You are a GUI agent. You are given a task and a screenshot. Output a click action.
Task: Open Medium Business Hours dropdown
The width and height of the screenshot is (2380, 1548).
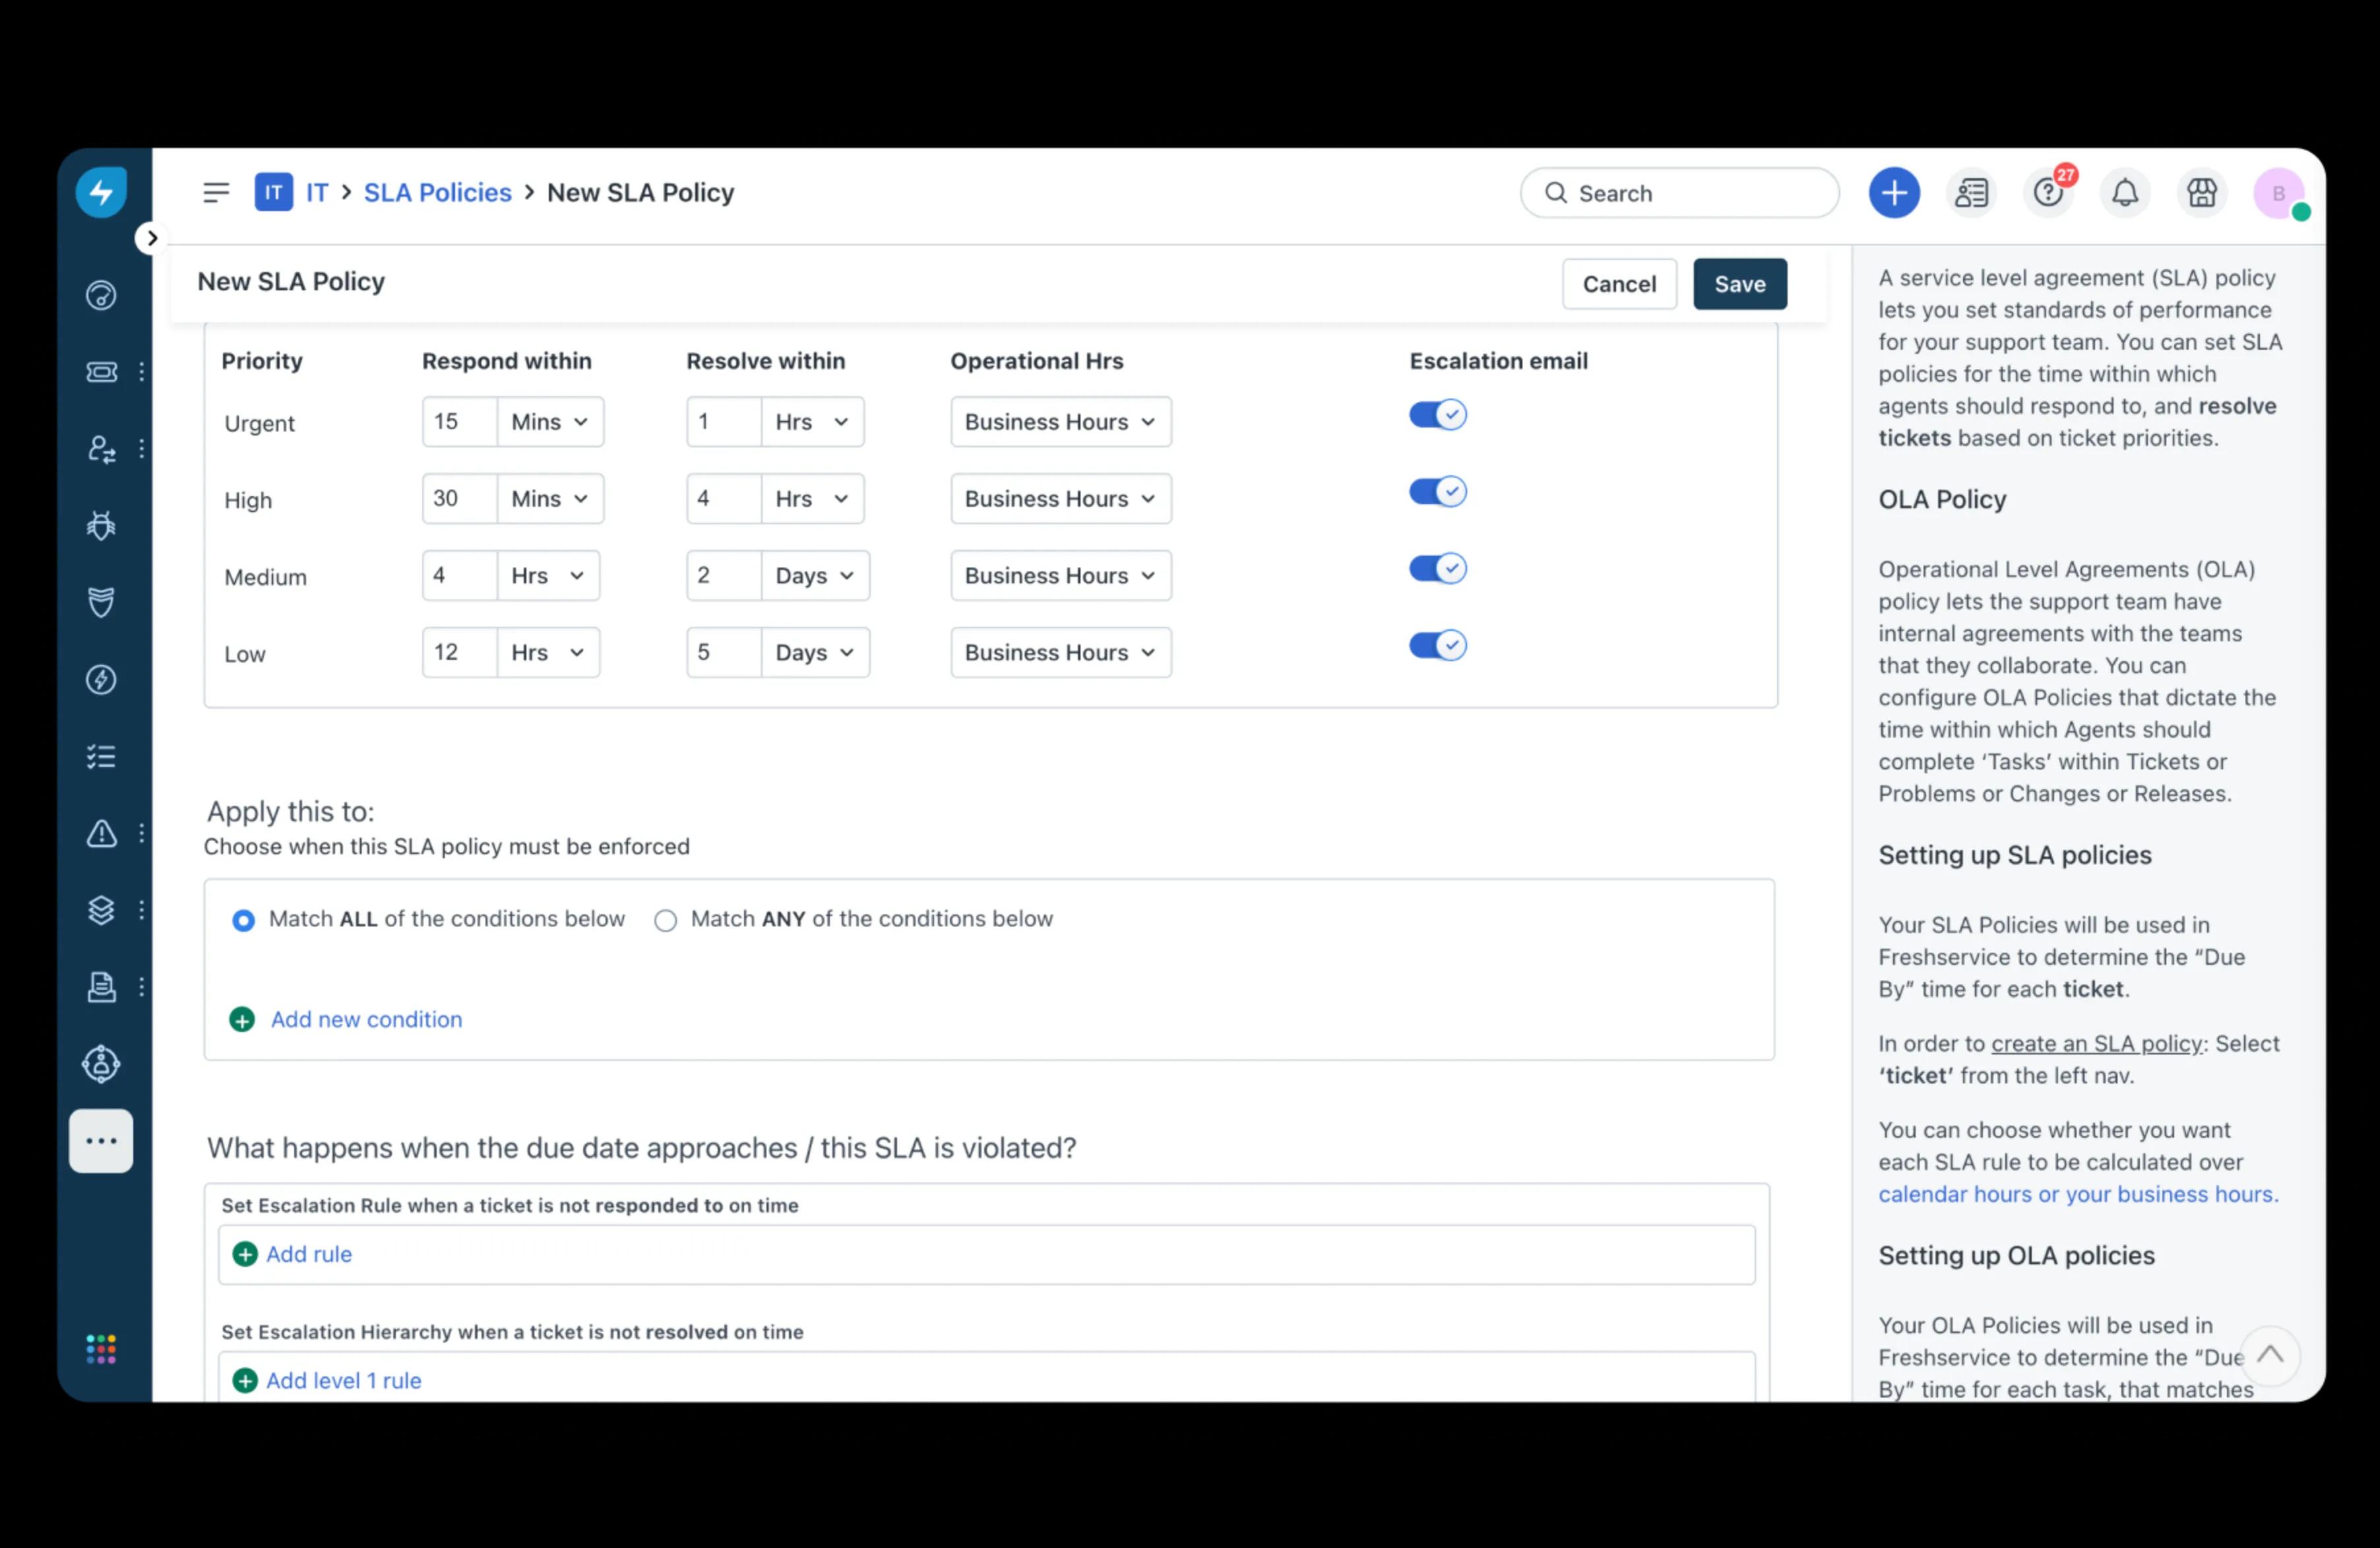[x=1060, y=576]
